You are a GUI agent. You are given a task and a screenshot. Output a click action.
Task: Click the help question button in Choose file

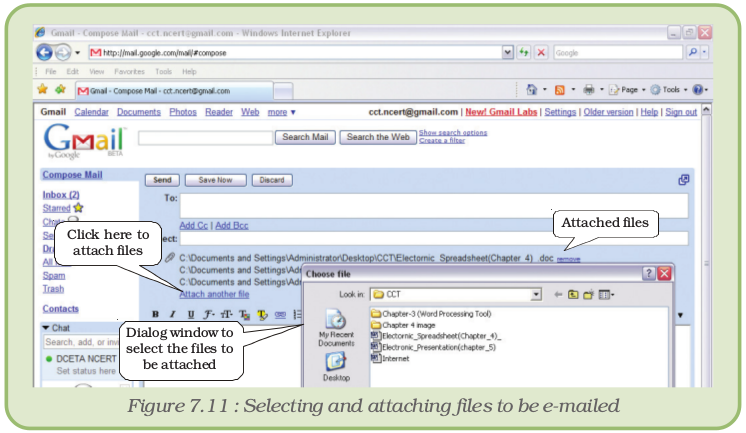pyautogui.click(x=648, y=273)
